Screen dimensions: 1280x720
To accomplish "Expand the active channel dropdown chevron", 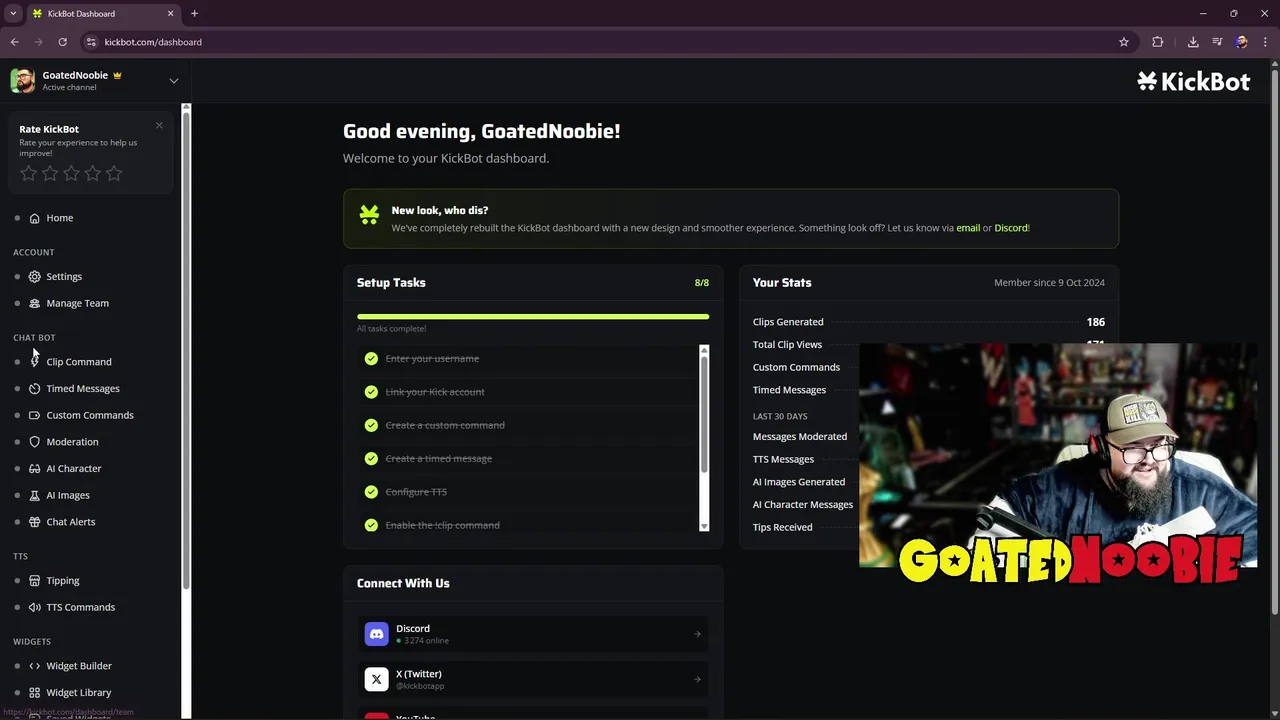I will click(x=173, y=81).
